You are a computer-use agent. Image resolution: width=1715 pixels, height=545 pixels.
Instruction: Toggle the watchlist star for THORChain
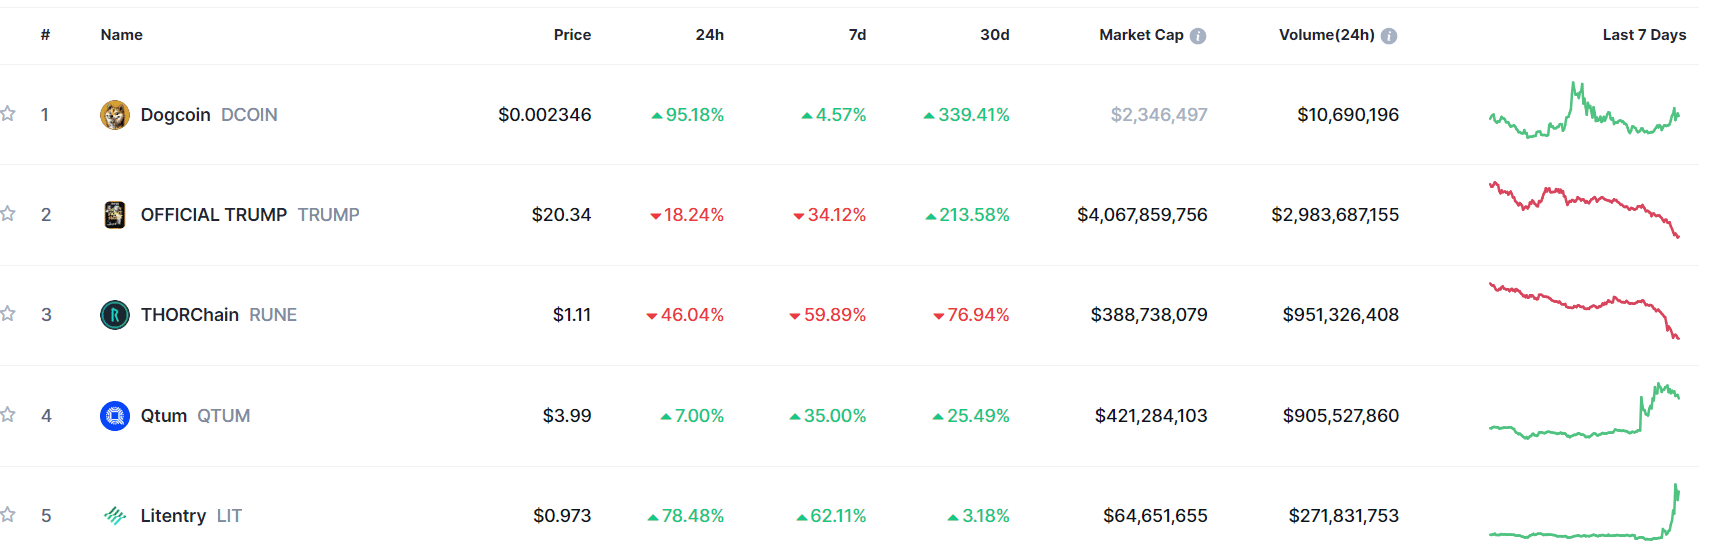point(8,314)
